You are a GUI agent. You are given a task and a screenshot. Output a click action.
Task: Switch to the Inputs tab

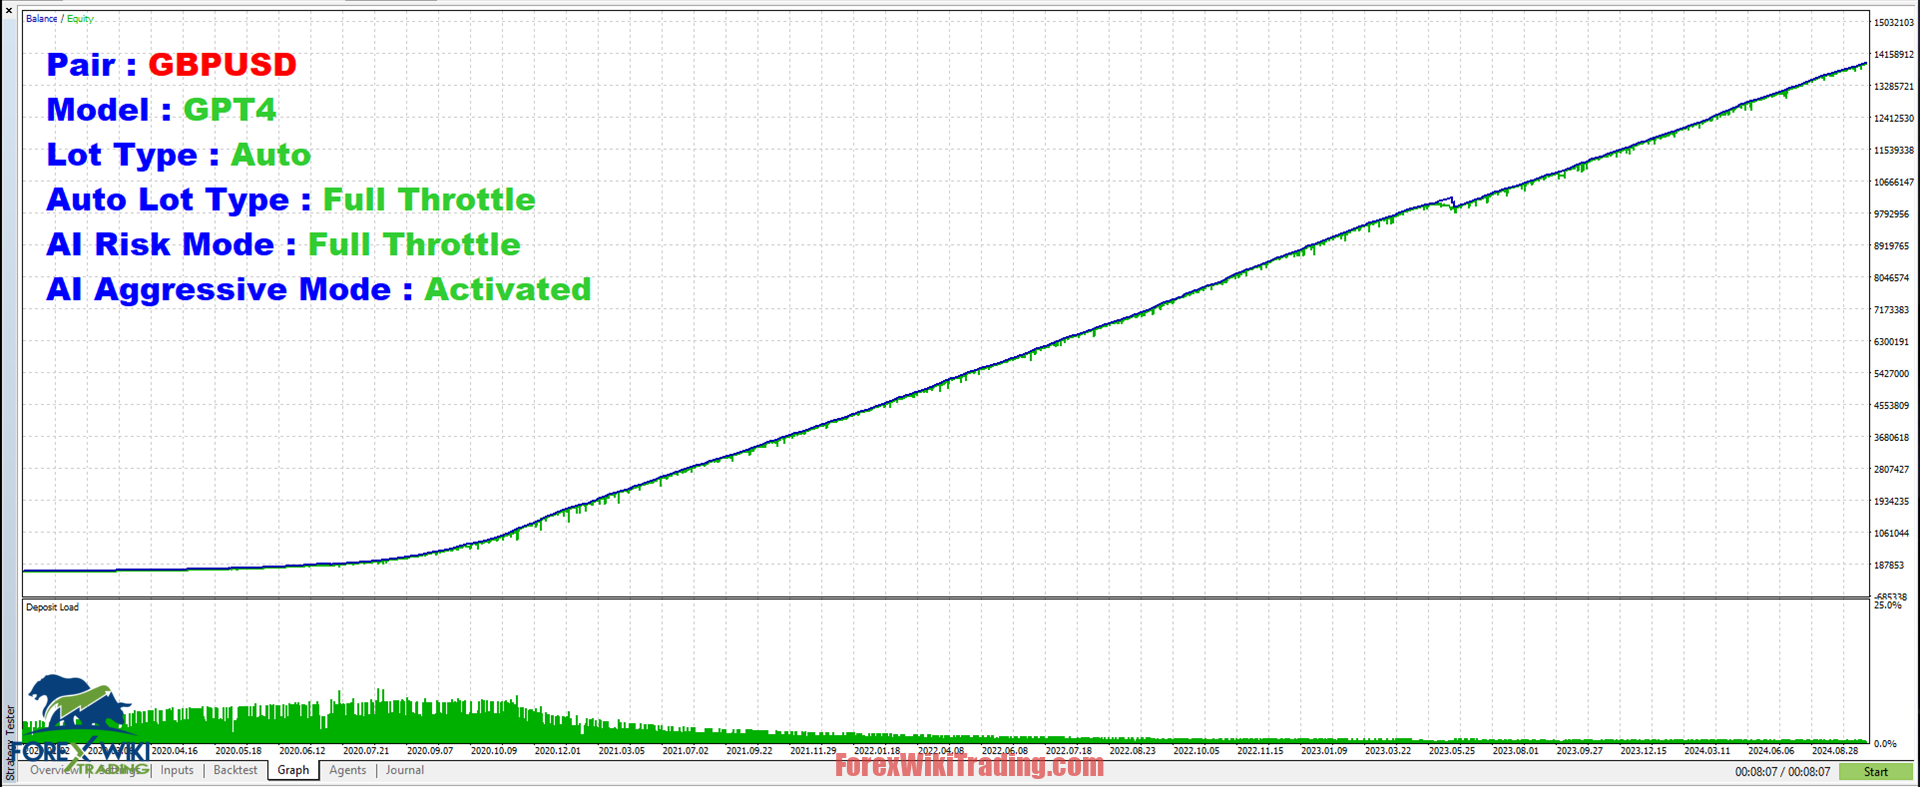pos(177,770)
